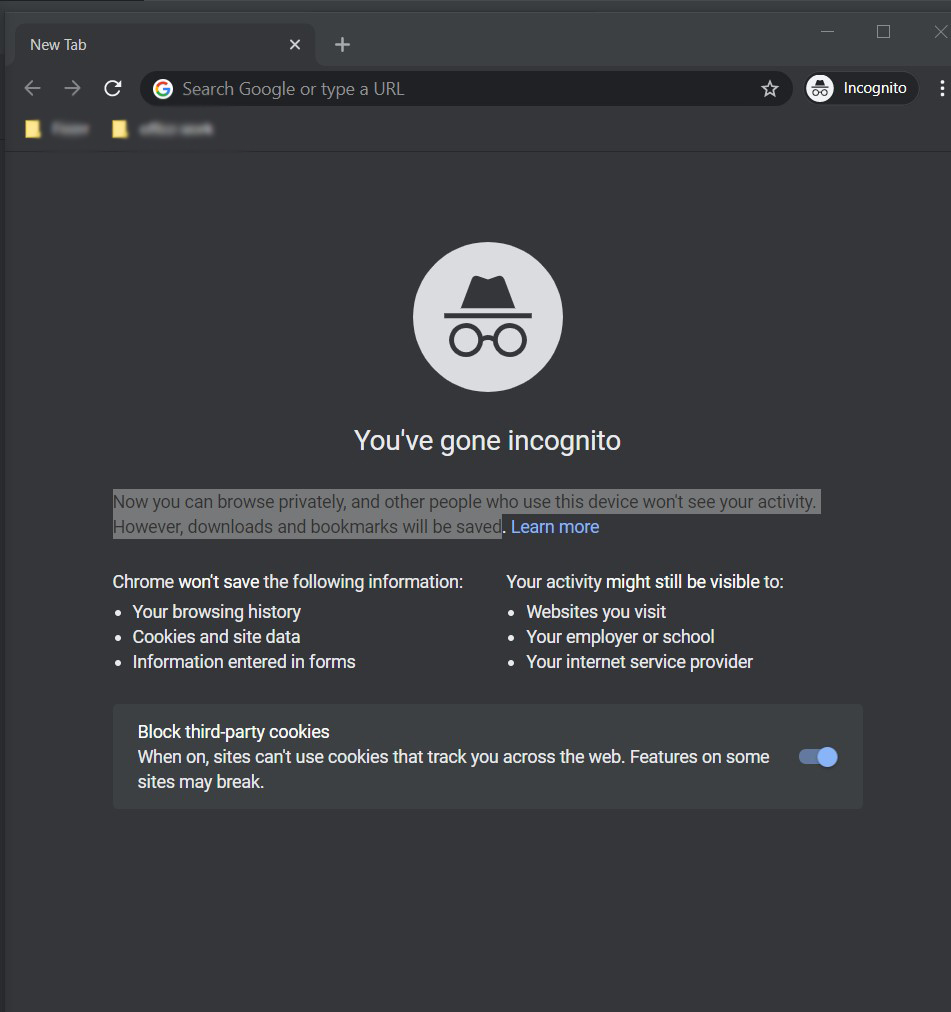Image resolution: width=951 pixels, height=1012 pixels.
Task: Click the text 'Information entered in forms'
Action: coord(243,662)
